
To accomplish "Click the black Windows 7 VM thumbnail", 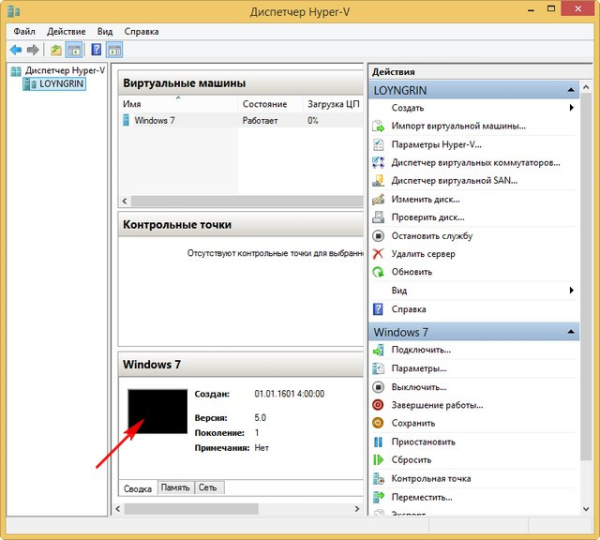I will pos(157,412).
